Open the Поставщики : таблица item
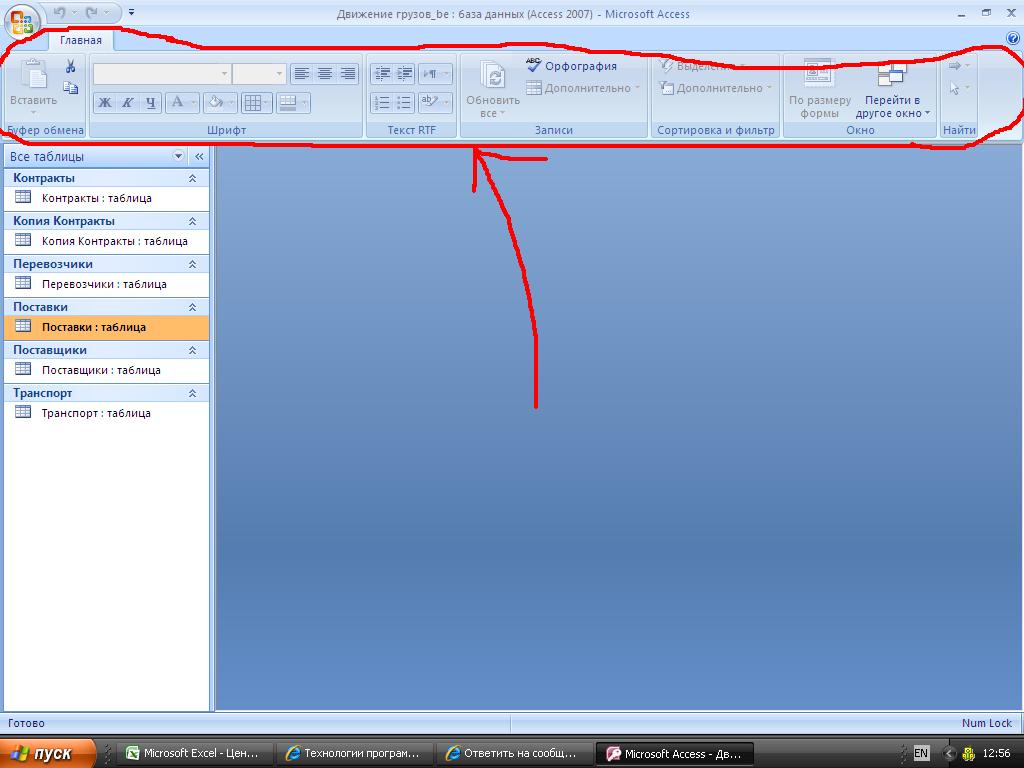This screenshot has width=1024, height=768. tap(106, 370)
